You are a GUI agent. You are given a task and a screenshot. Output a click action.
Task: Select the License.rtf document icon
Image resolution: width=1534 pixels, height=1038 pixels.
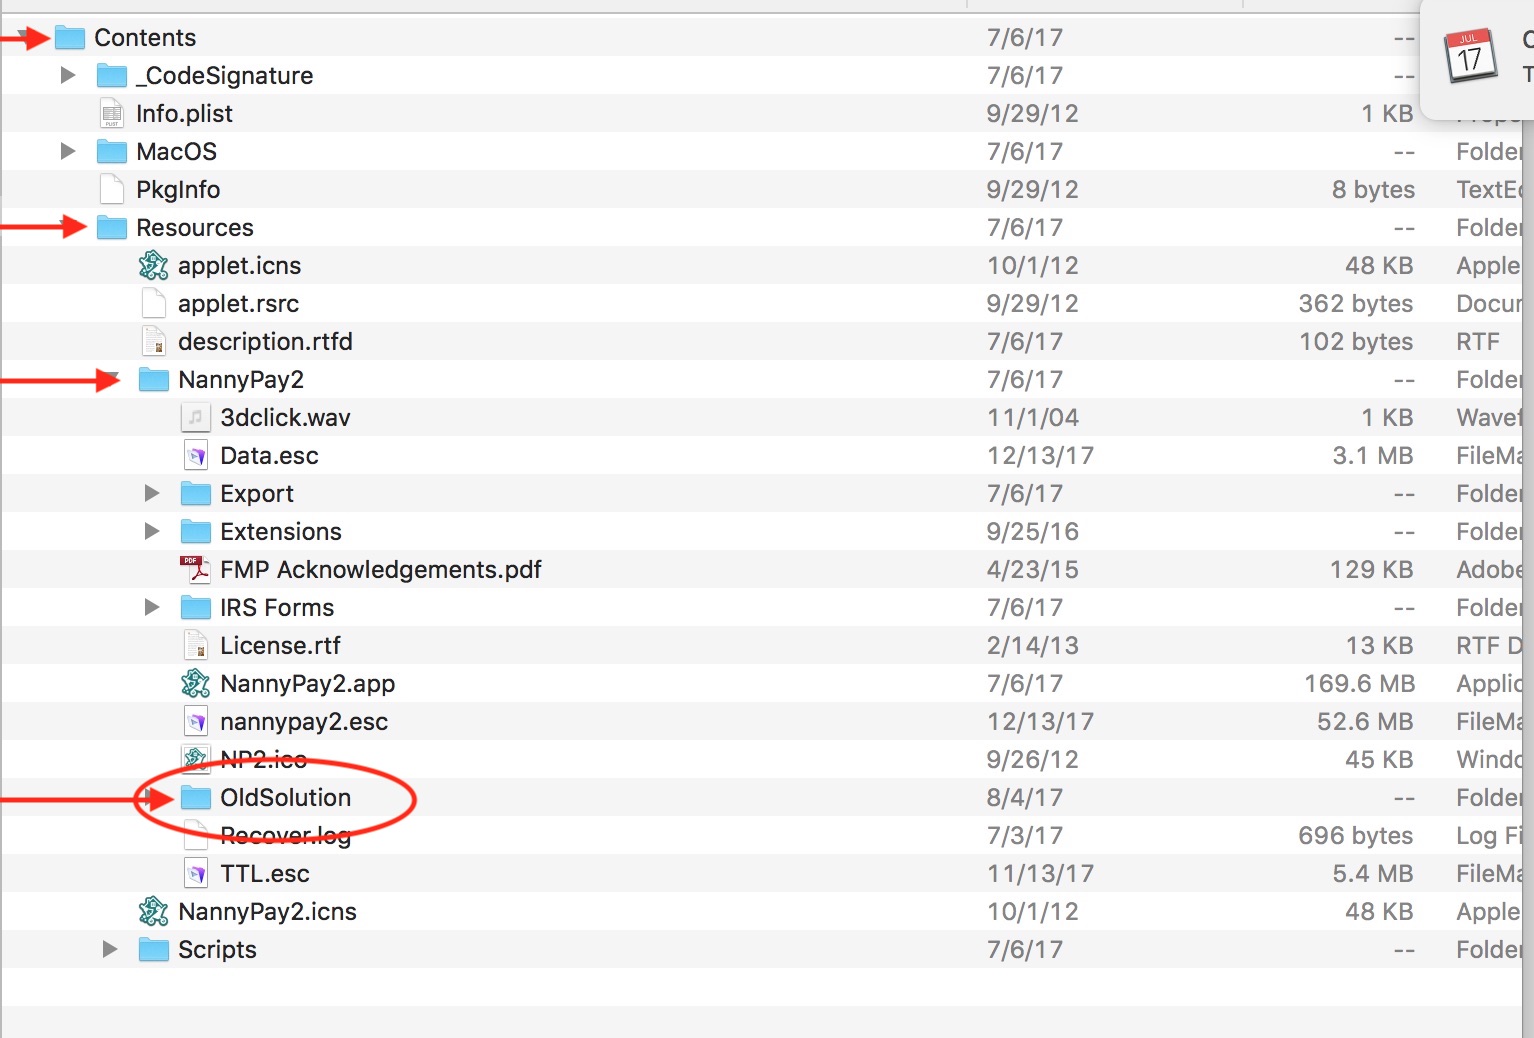coord(196,646)
